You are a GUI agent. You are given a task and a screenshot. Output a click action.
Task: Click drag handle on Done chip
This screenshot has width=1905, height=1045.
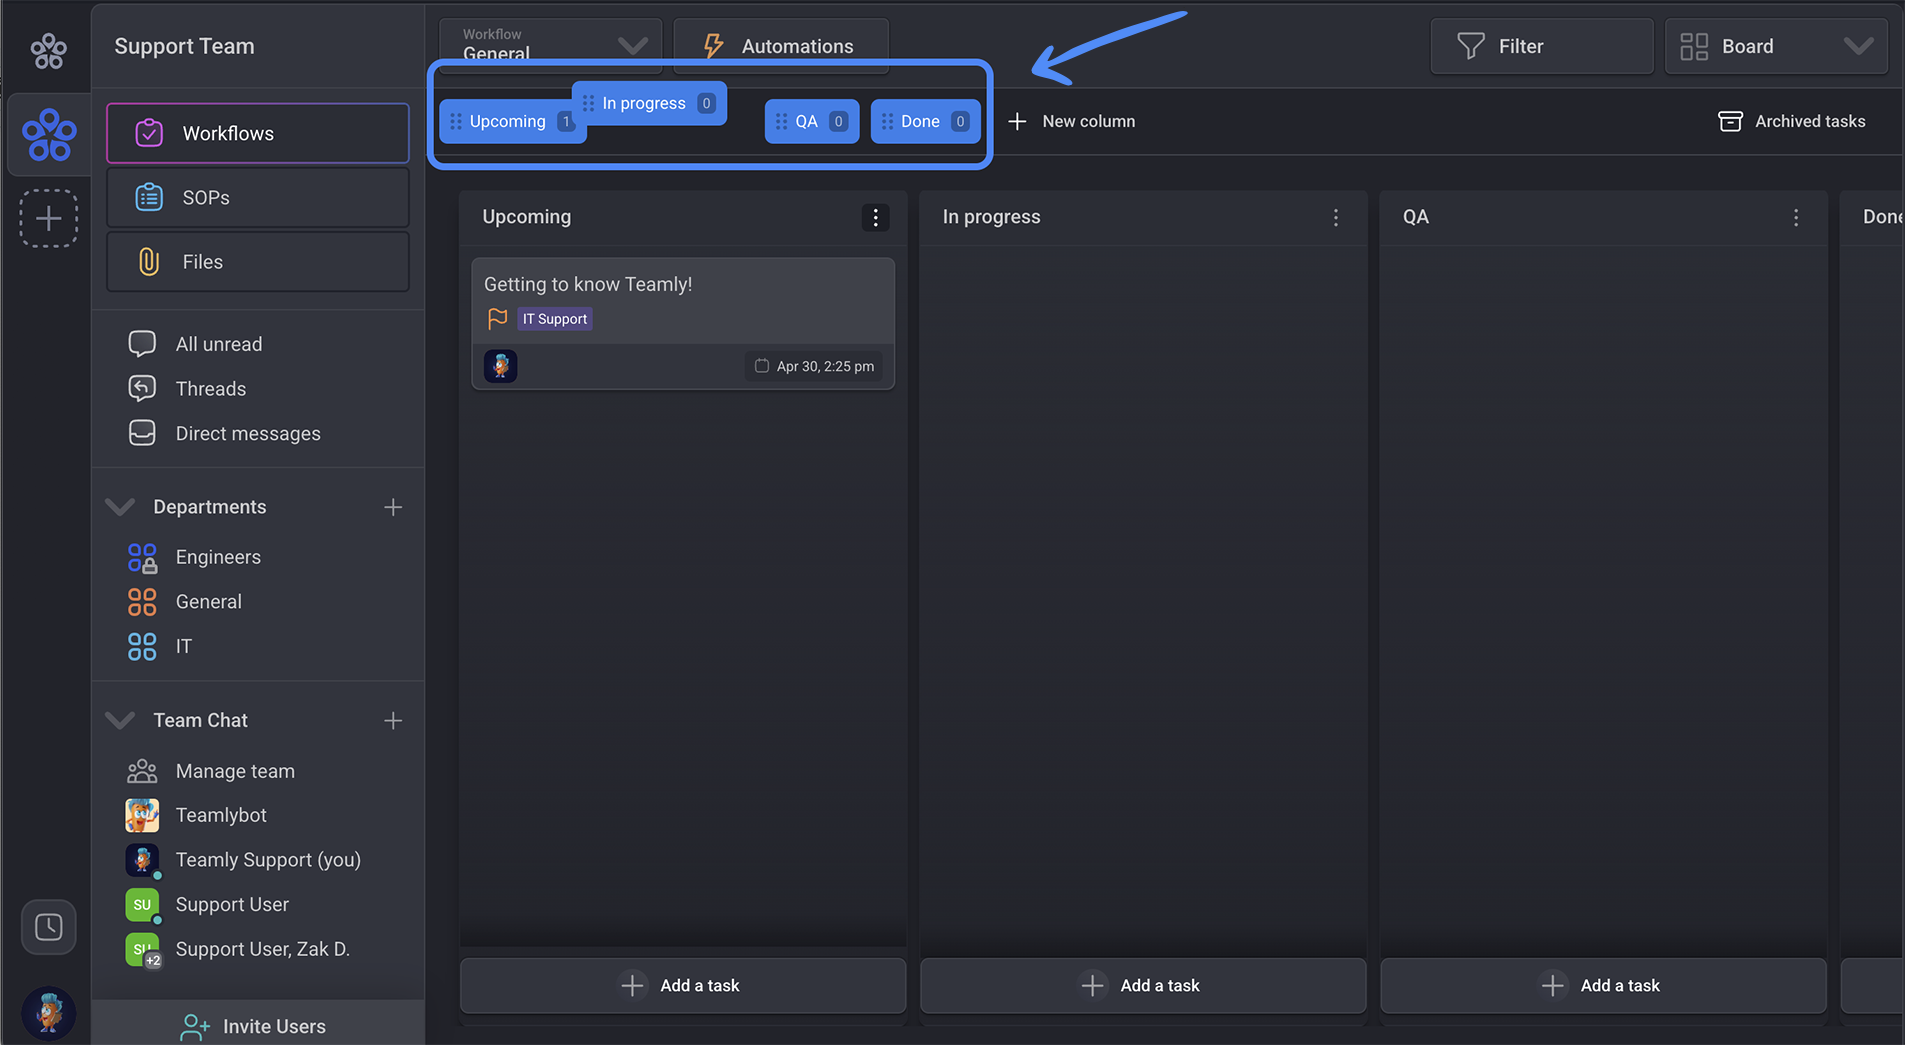point(887,121)
